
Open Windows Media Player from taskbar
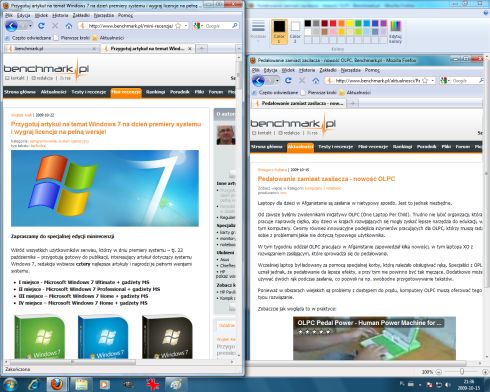coord(104,385)
